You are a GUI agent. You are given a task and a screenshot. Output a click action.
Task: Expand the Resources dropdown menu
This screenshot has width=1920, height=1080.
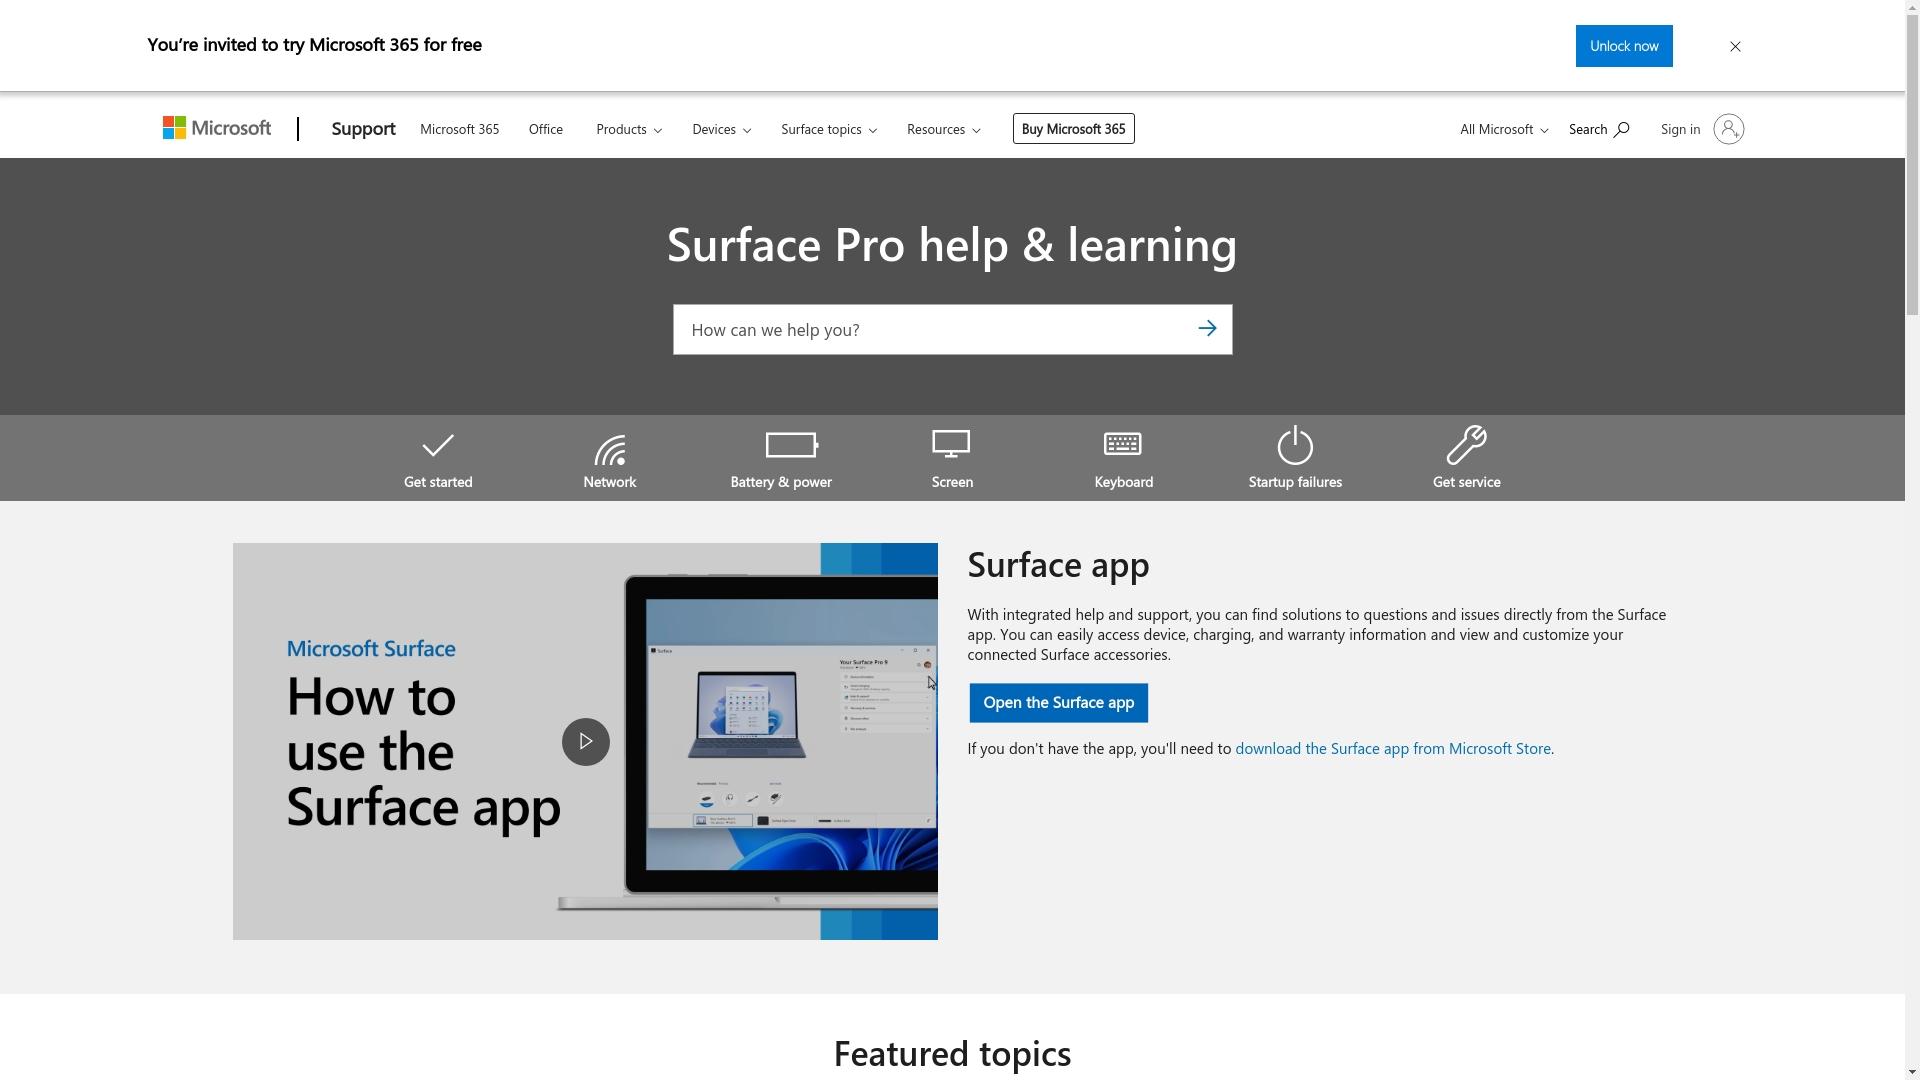coord(944,129)
